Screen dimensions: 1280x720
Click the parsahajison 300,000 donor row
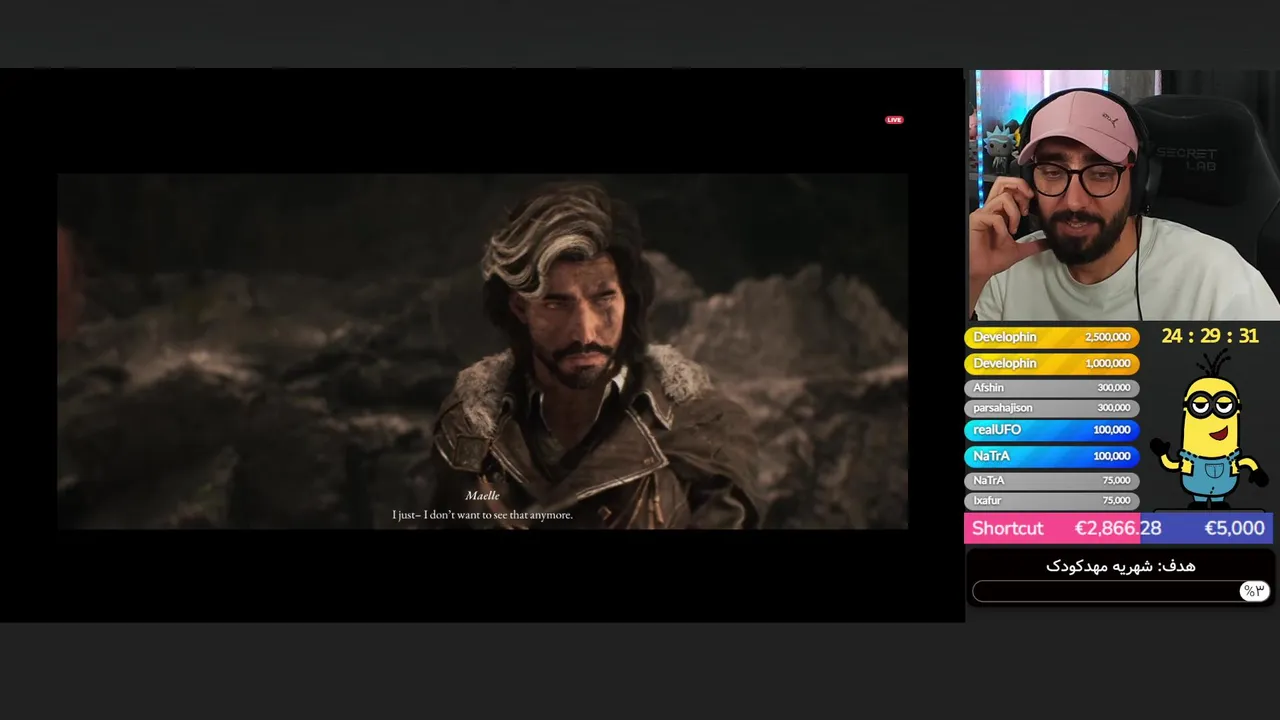(x=1051, y=408)
